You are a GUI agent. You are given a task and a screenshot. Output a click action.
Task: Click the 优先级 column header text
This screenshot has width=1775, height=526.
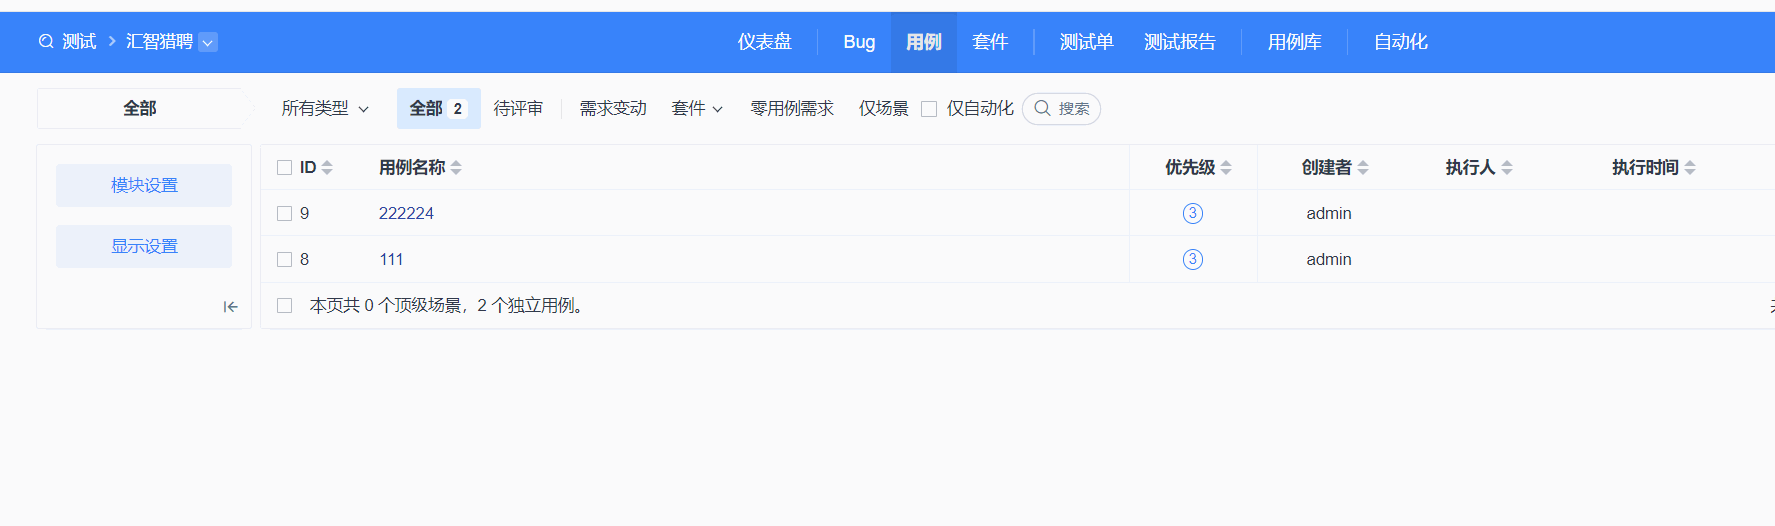pyautogui.click(x=1190, y=167)
